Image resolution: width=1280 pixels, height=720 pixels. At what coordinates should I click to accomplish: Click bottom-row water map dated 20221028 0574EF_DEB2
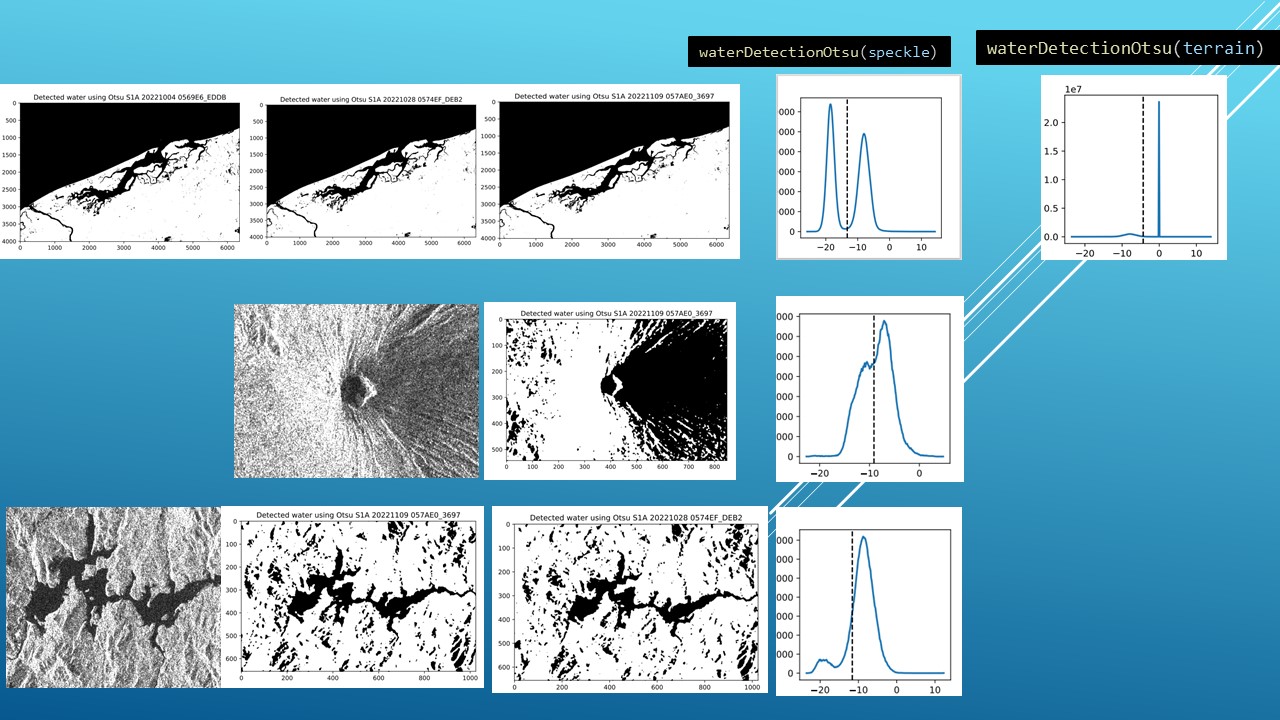[630, 597]
